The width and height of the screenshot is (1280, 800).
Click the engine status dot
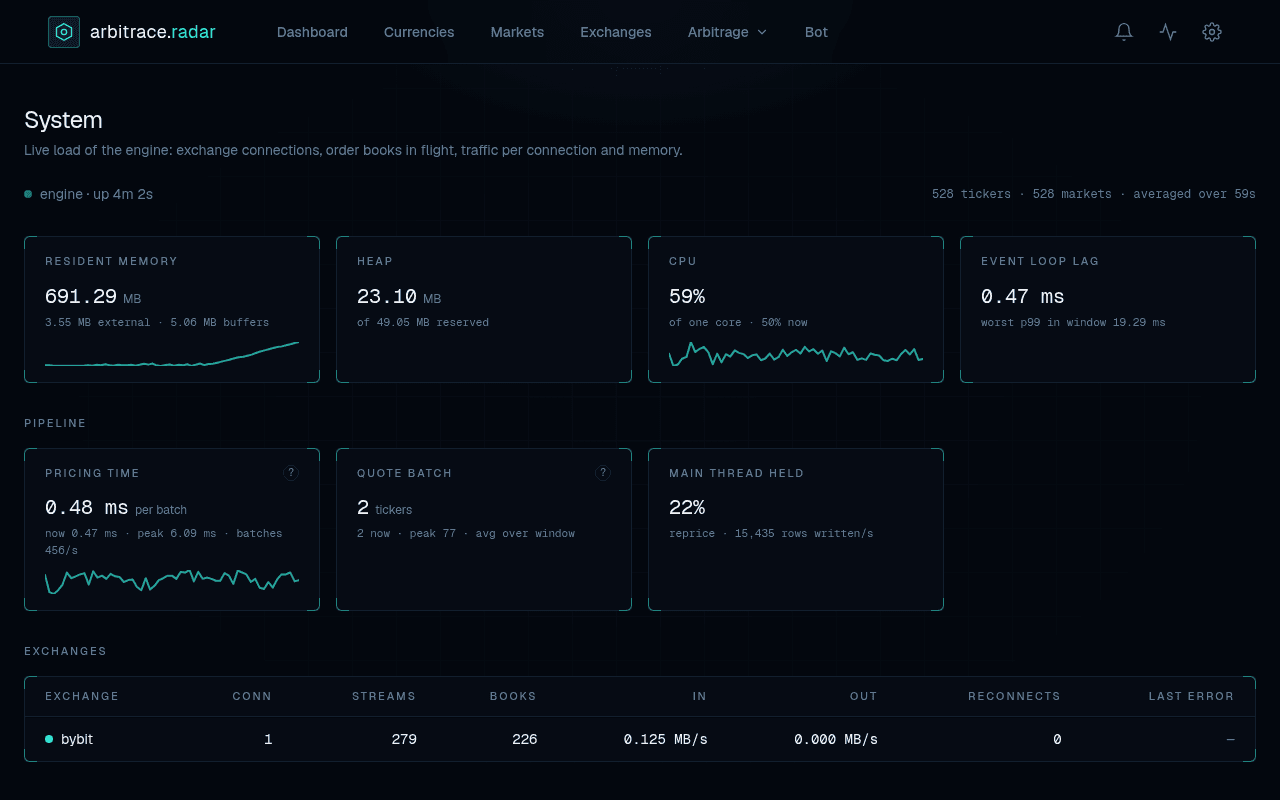[28, 194]
